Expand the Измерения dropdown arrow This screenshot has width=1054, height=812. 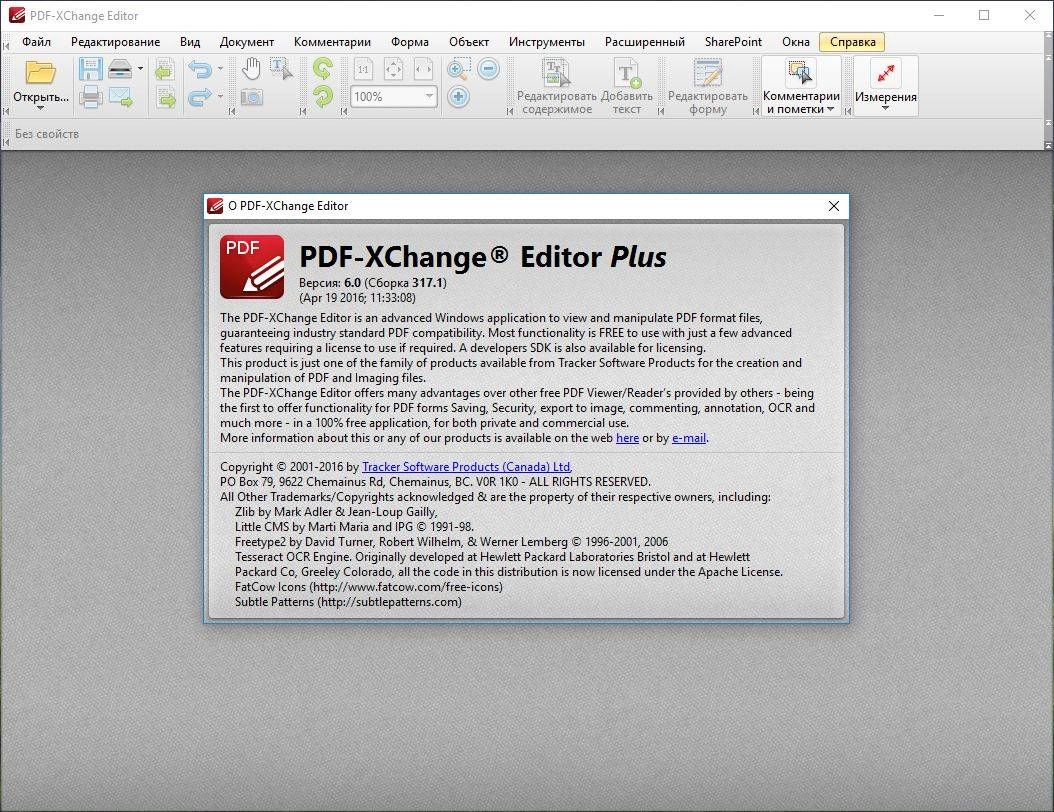tap(885, 108)
